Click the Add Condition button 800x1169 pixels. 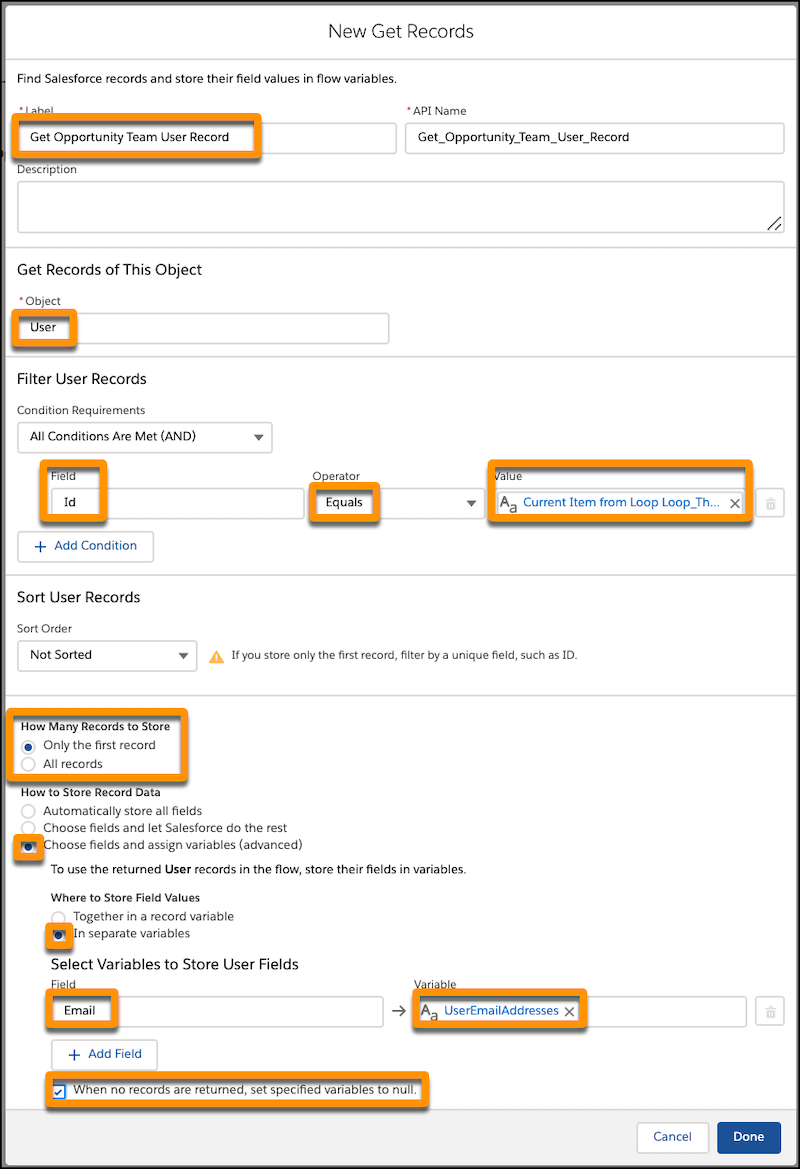(x=86, y=546)
